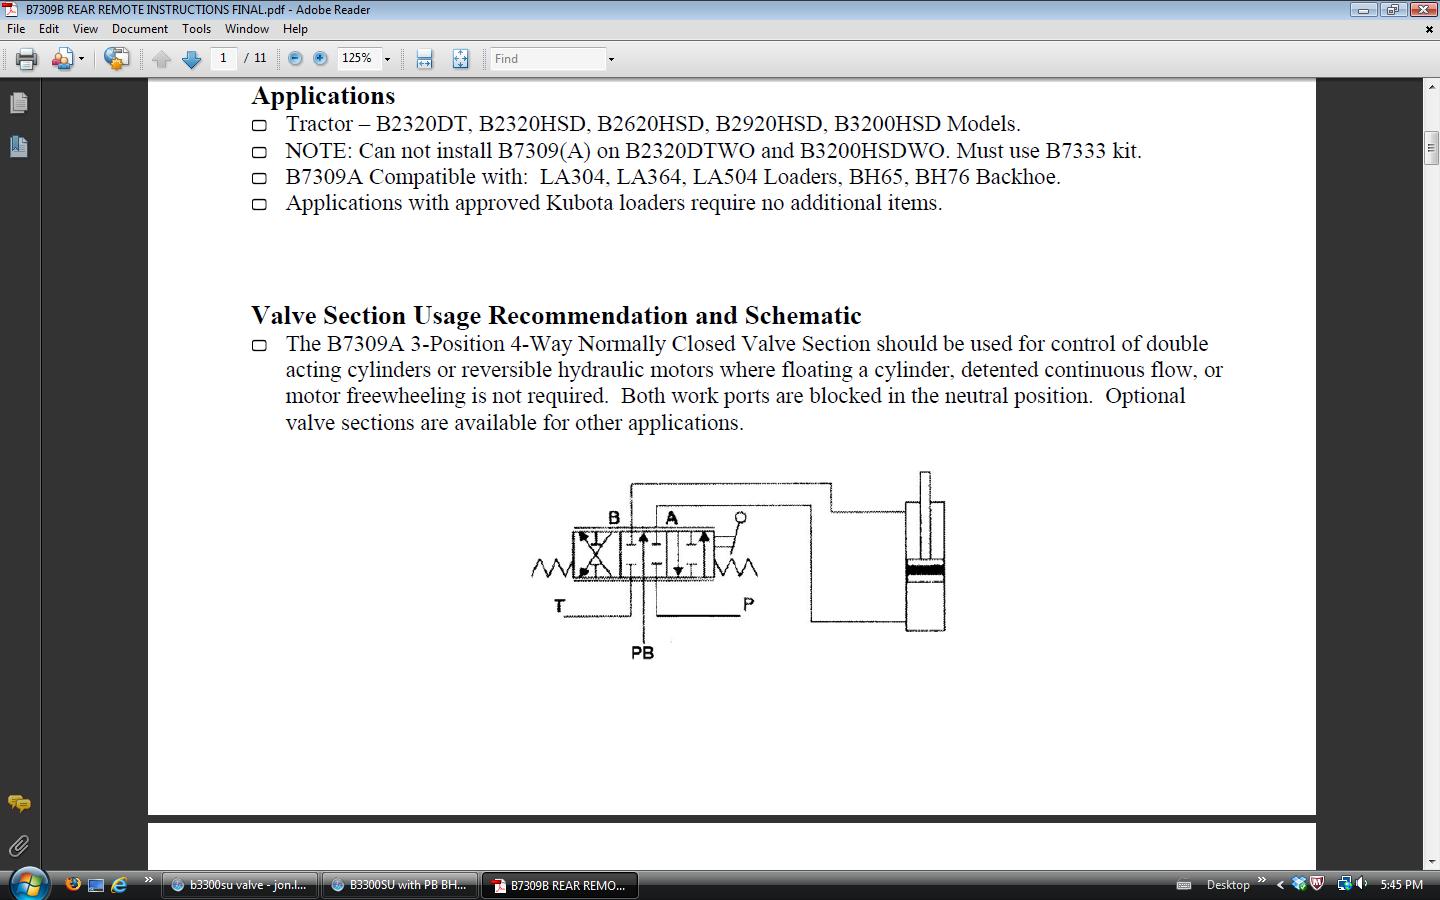1440x900 pixels.
Task: Open the File menu
Action: [x=16, y=29]
